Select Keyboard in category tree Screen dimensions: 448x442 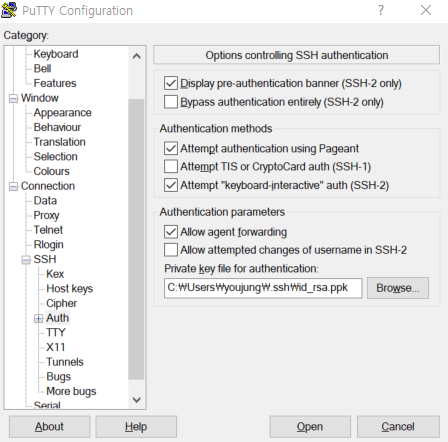pyautogui.click(x=56, y=54)
